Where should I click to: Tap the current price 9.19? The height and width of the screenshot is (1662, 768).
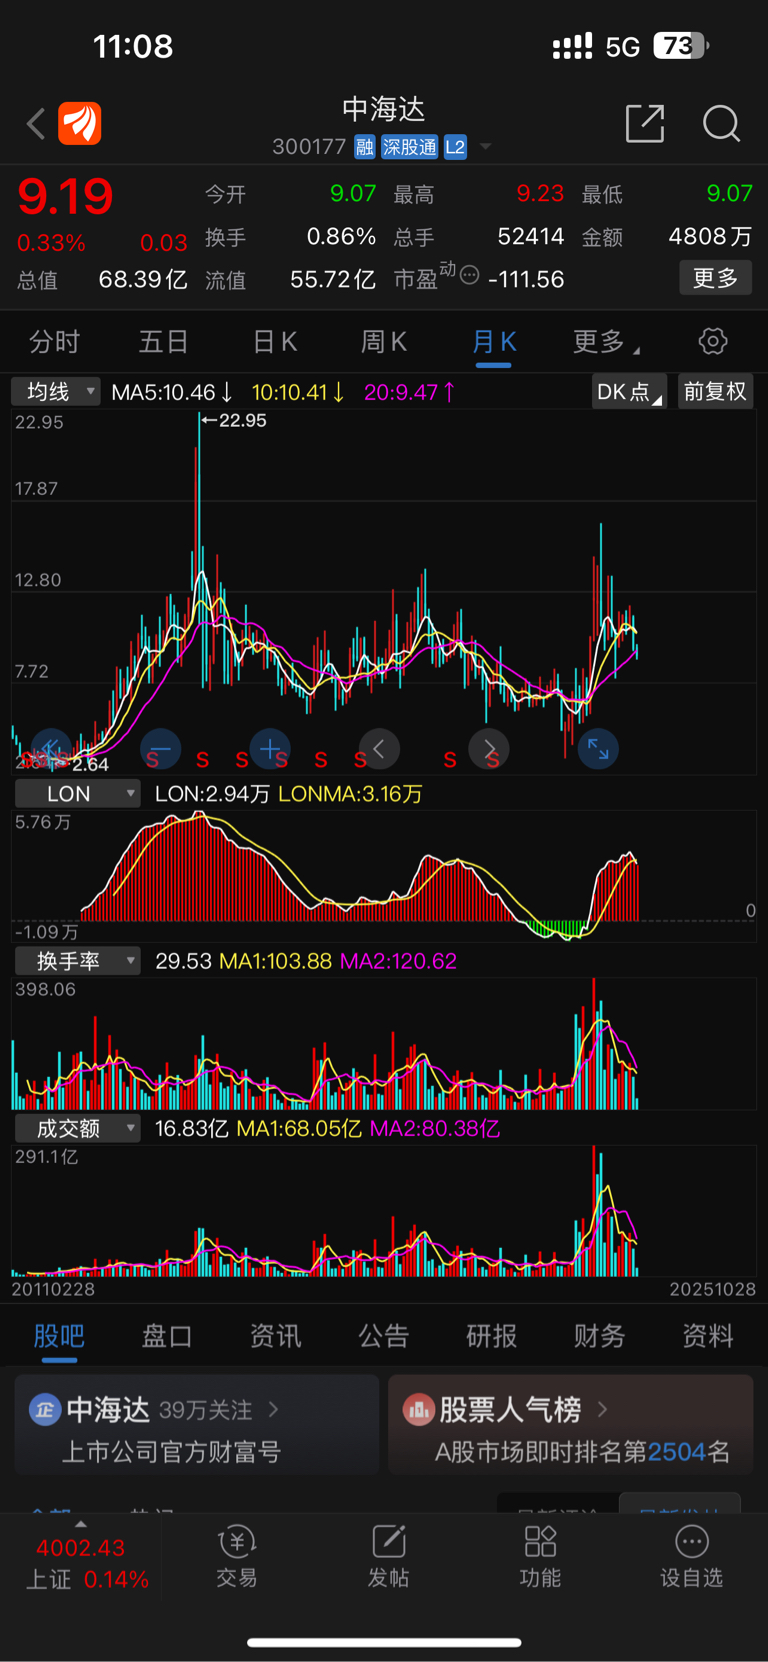tap(65, 196)
